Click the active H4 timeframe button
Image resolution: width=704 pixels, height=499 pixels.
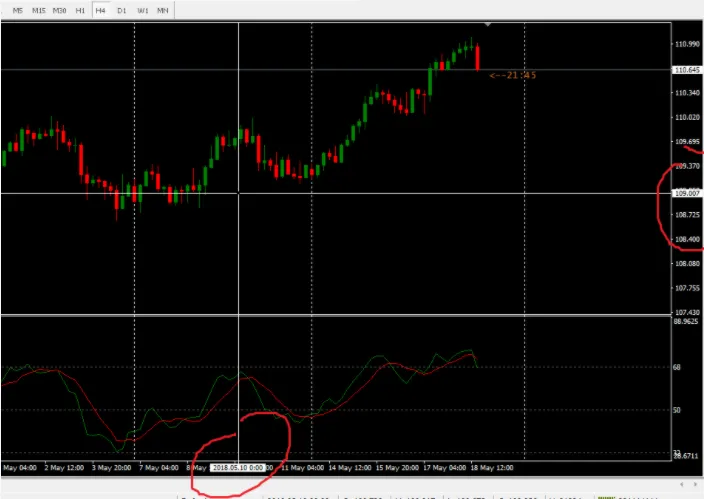click(101, 10)
